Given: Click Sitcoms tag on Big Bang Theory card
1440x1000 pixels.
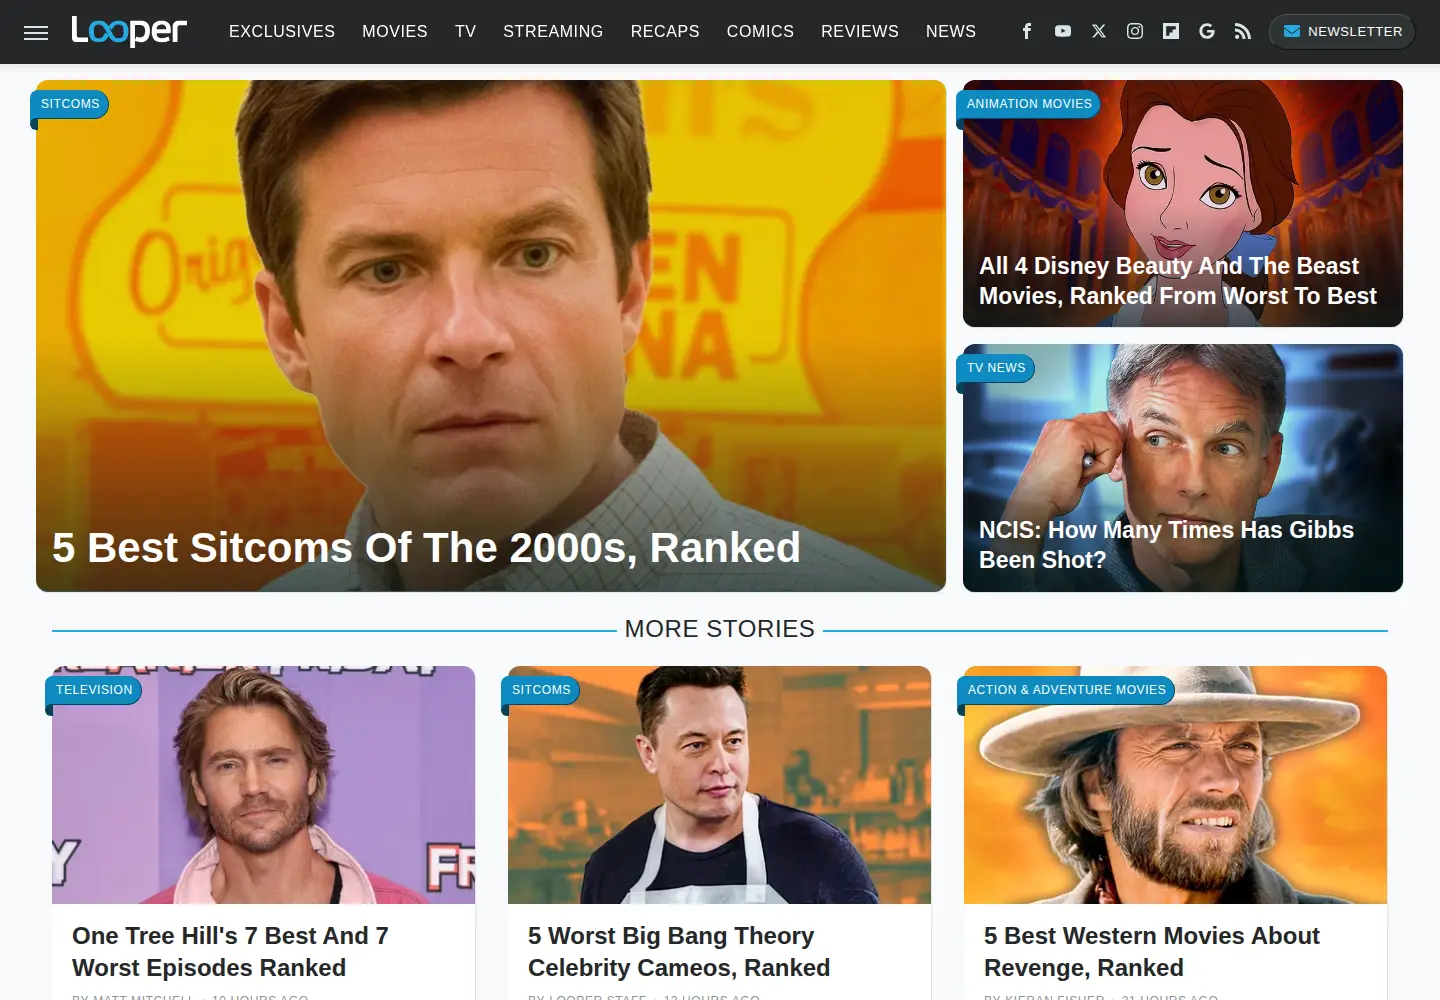Looking at the screenshot, I should tap(541, 690).
